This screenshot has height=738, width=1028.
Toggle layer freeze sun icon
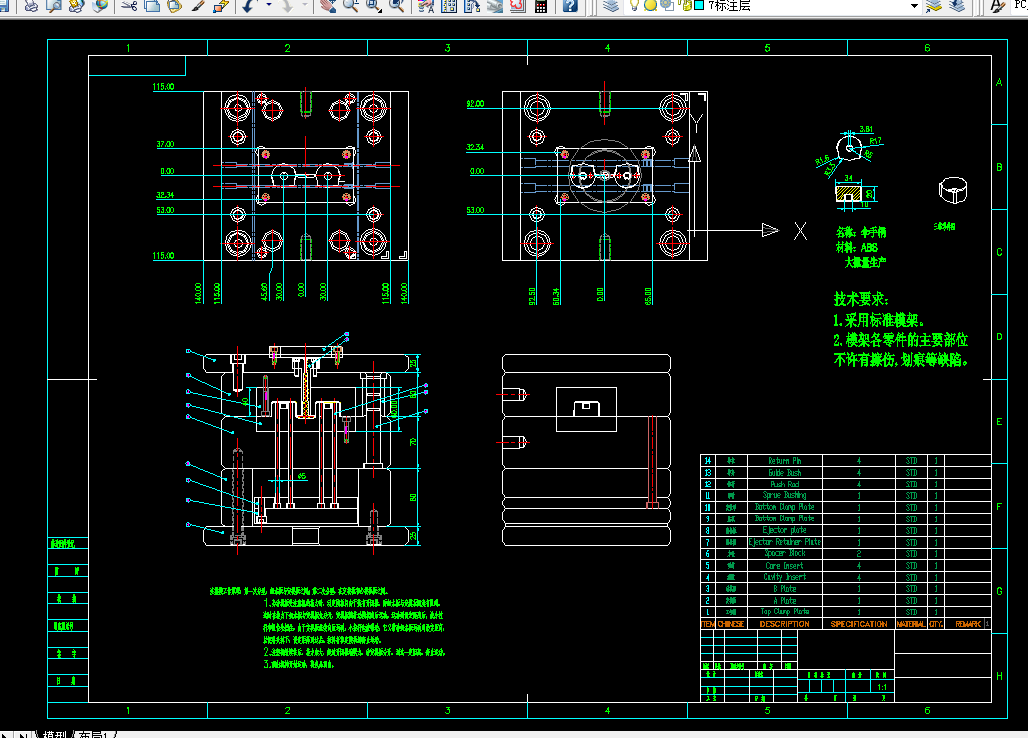point(650,6)
